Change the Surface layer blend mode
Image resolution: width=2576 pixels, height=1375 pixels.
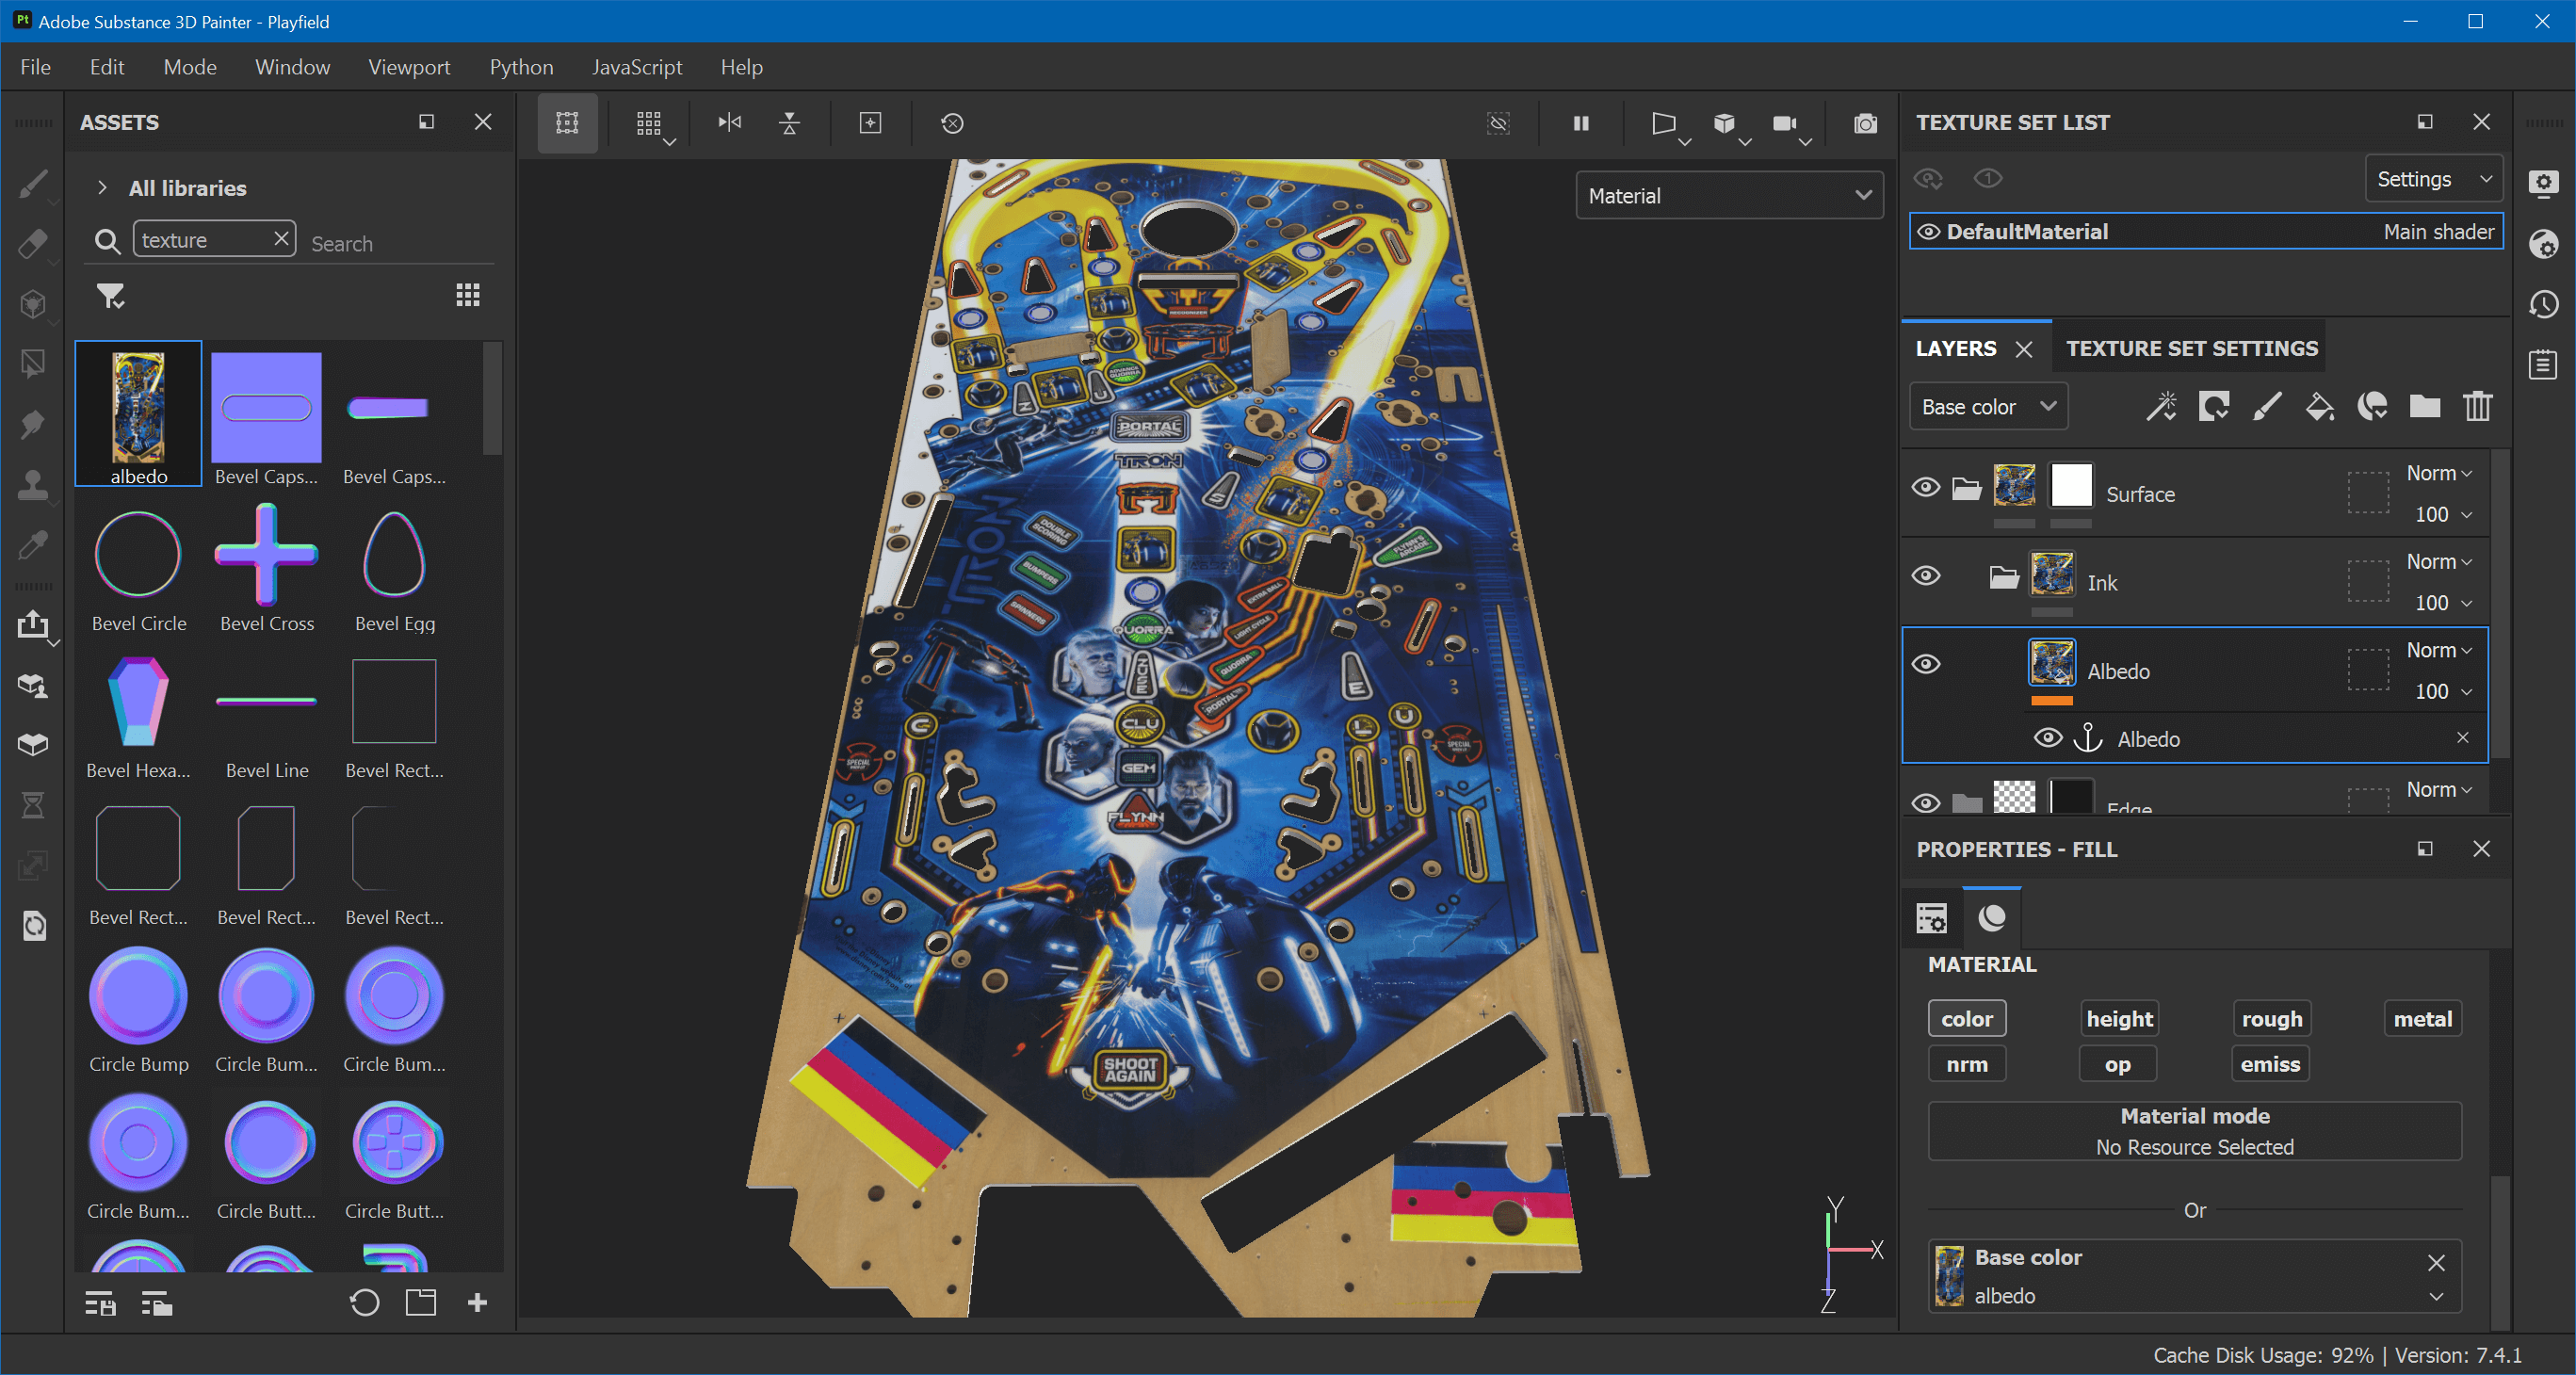2438,473
